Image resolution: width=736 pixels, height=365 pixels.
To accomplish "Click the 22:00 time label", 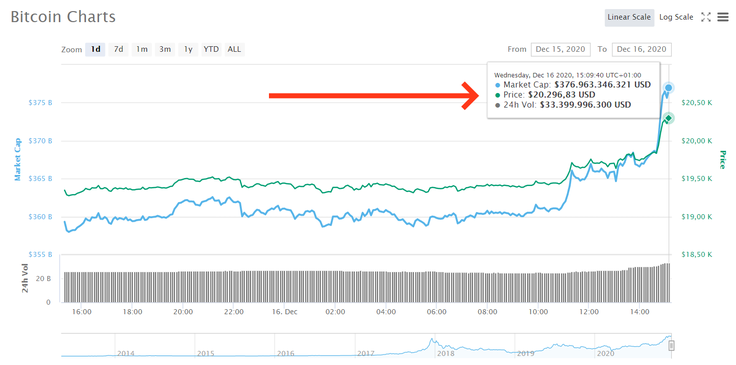I will click(234, 312).
